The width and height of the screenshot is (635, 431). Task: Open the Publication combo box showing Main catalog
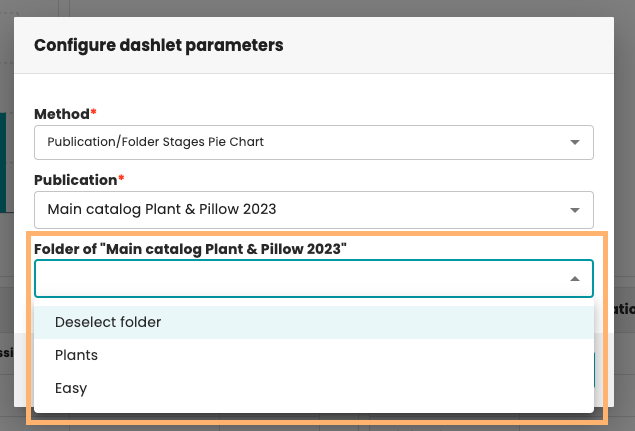tap(300, 210)
